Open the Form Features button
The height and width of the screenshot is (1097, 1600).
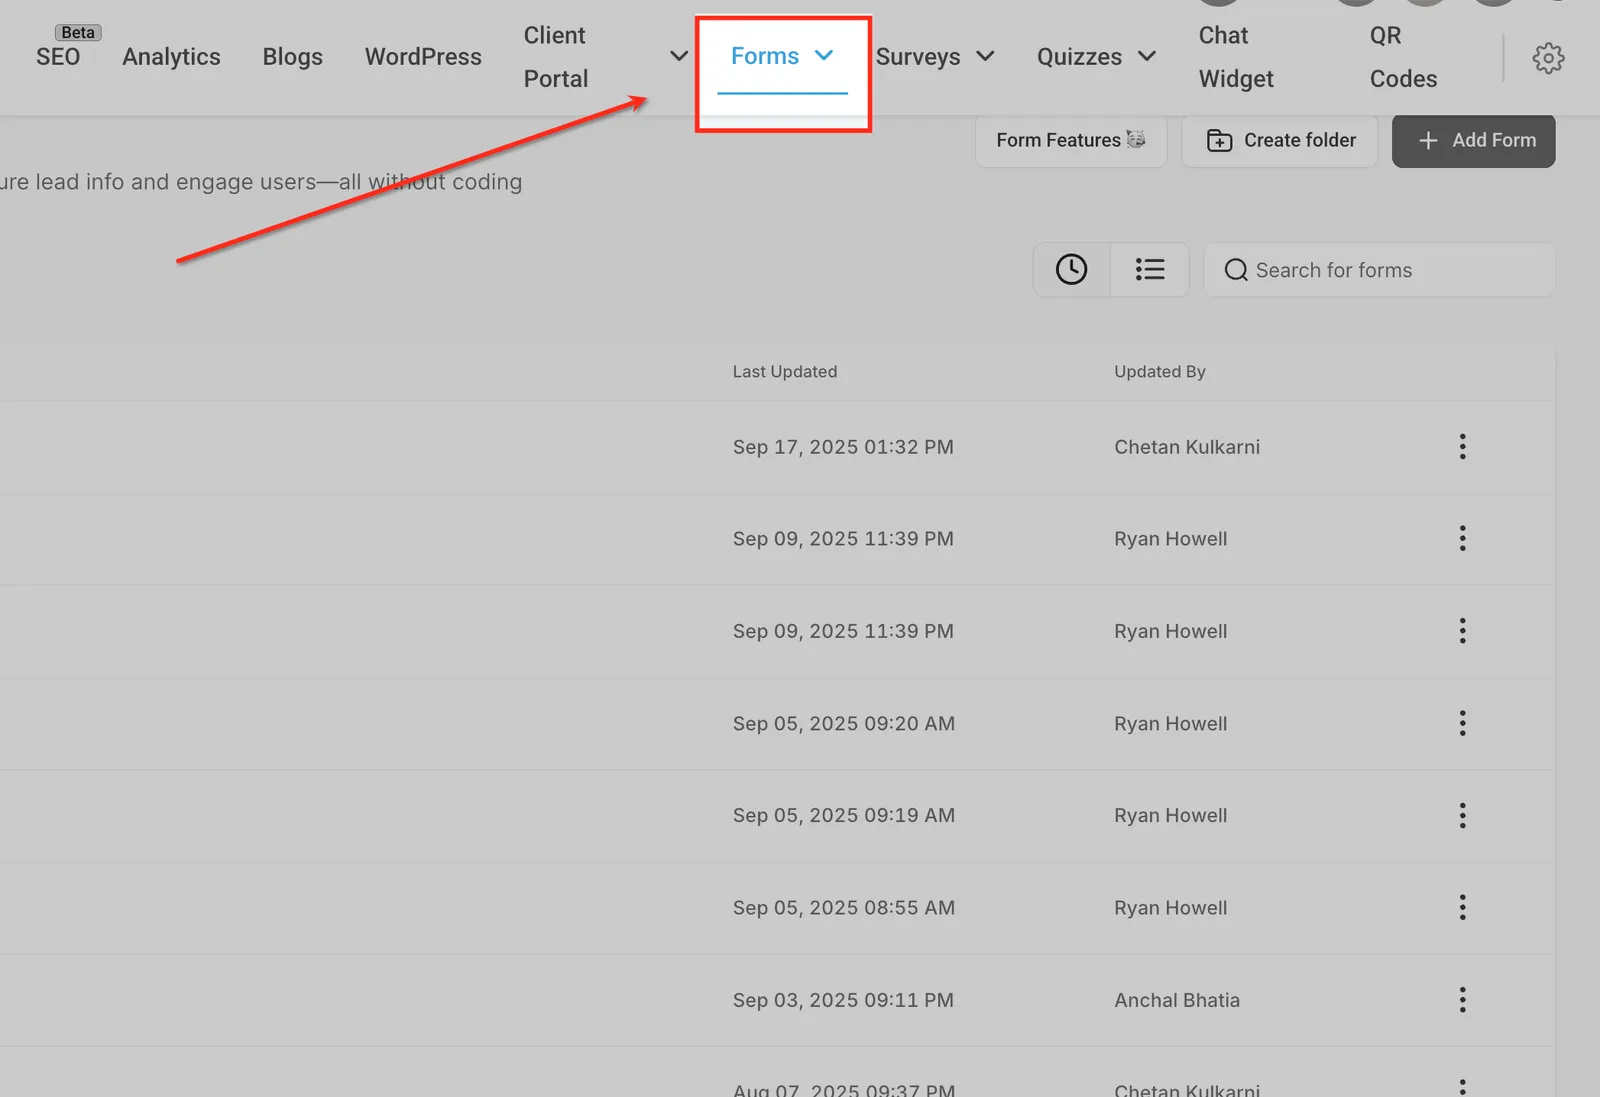coord(1070,140)
